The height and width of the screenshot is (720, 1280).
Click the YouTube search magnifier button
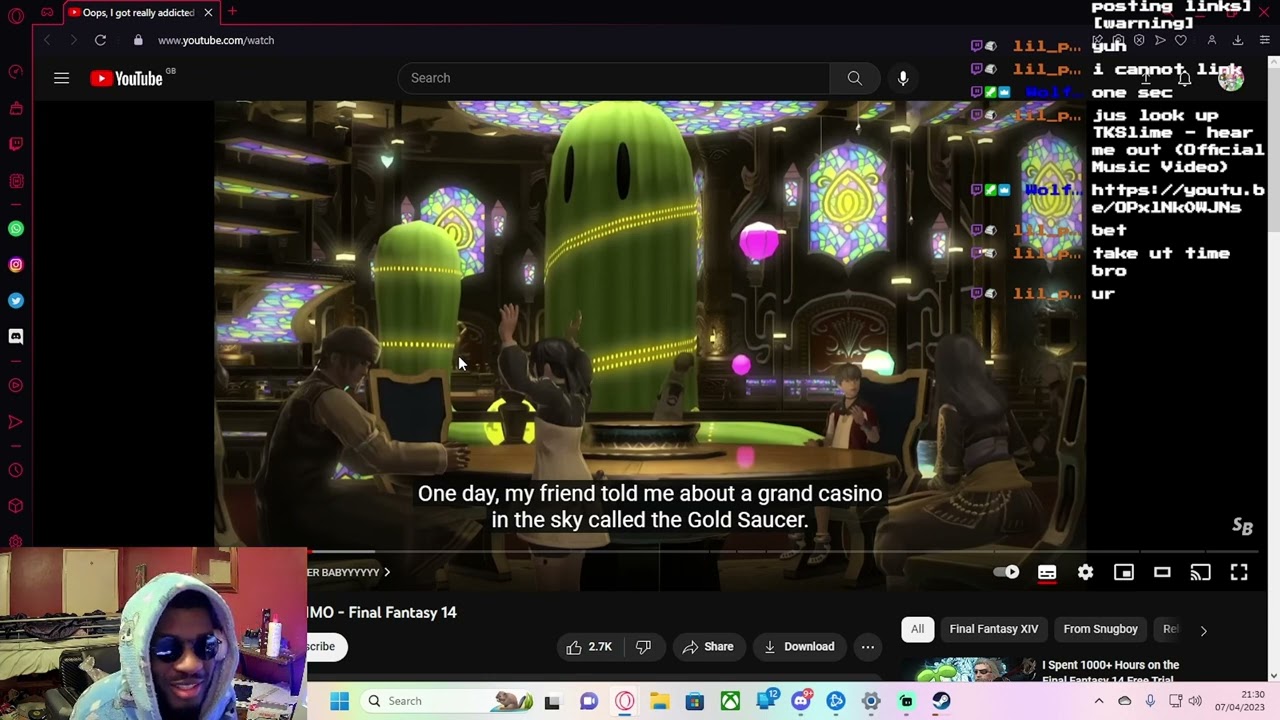click(x=854, y=78)
